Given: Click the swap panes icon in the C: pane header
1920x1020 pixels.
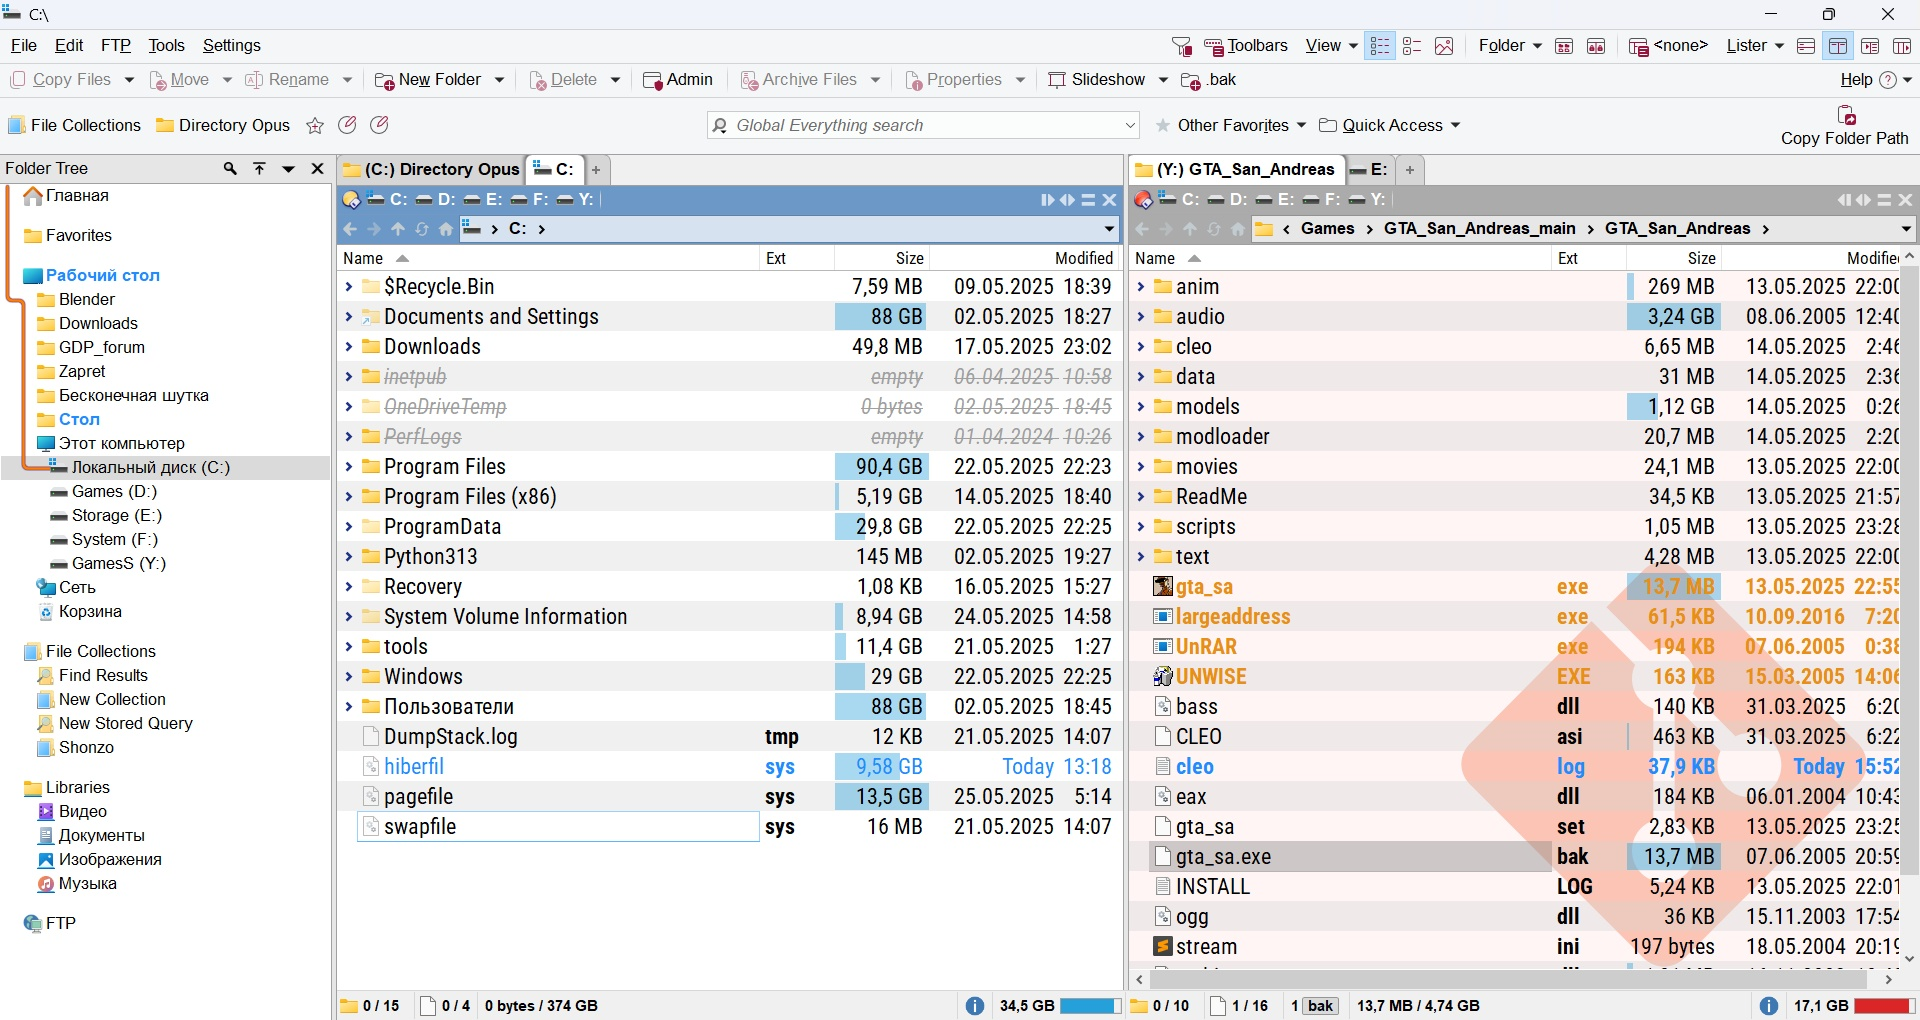Looking at the screenshot, I should pos(1068,200).
